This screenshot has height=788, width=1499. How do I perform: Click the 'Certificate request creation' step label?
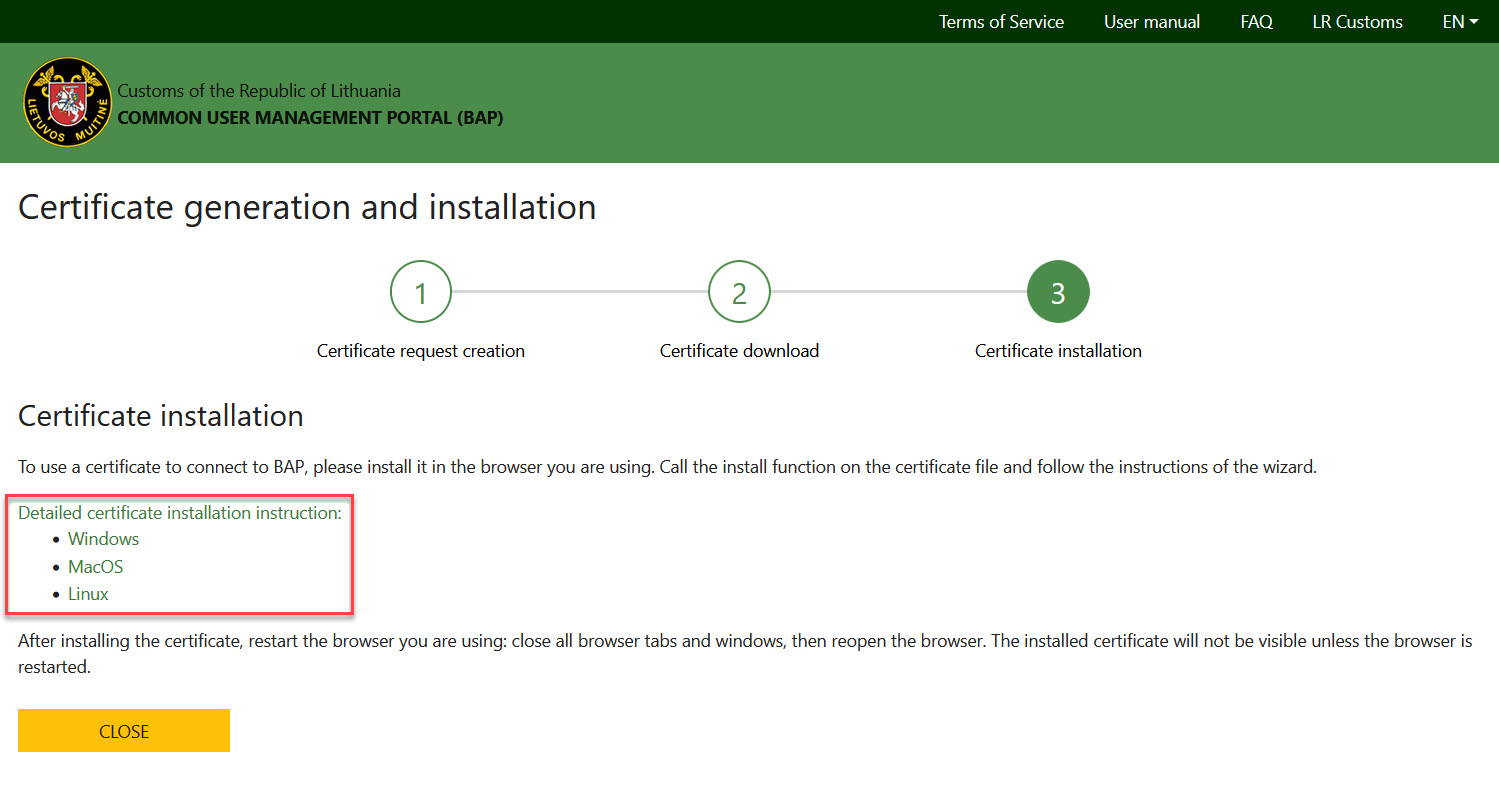pyautogui.click(x=421, y=351)
